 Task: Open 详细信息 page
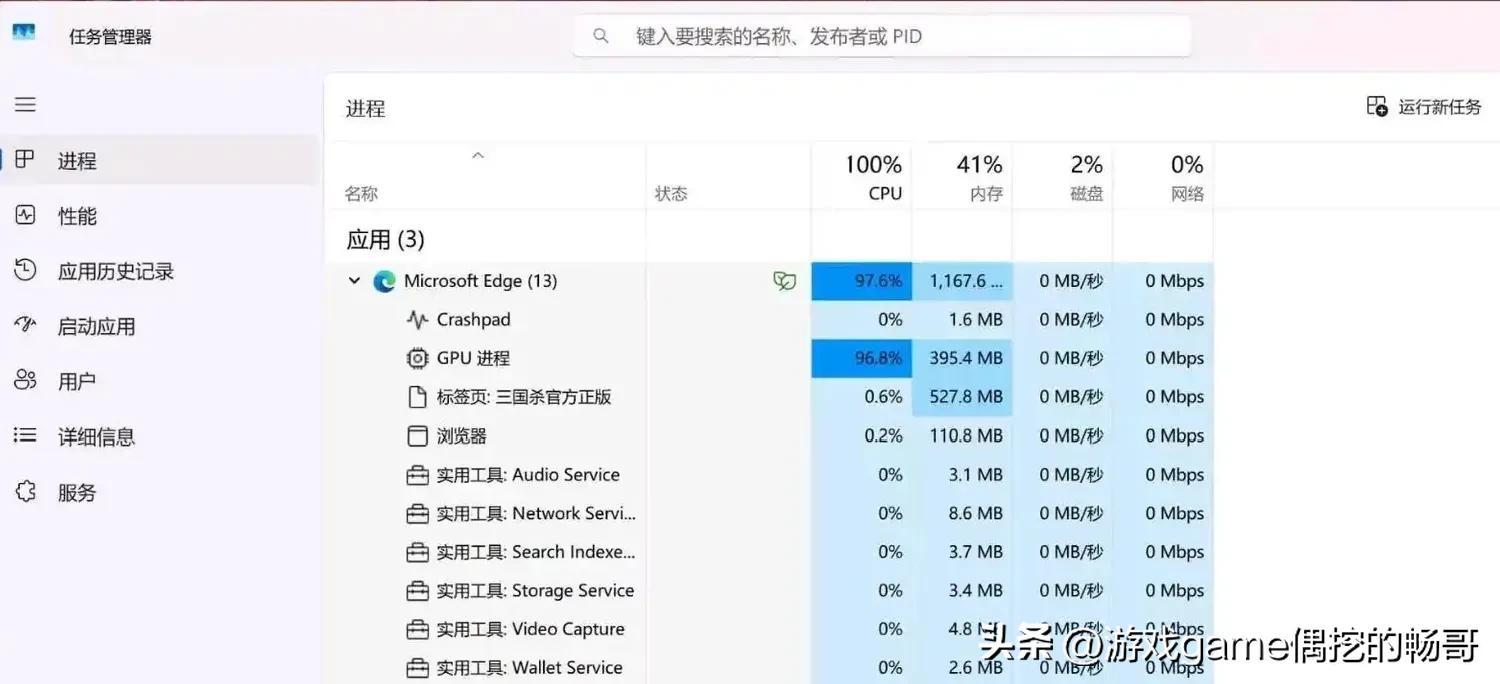pyautogui.click(x=160, y=436)
